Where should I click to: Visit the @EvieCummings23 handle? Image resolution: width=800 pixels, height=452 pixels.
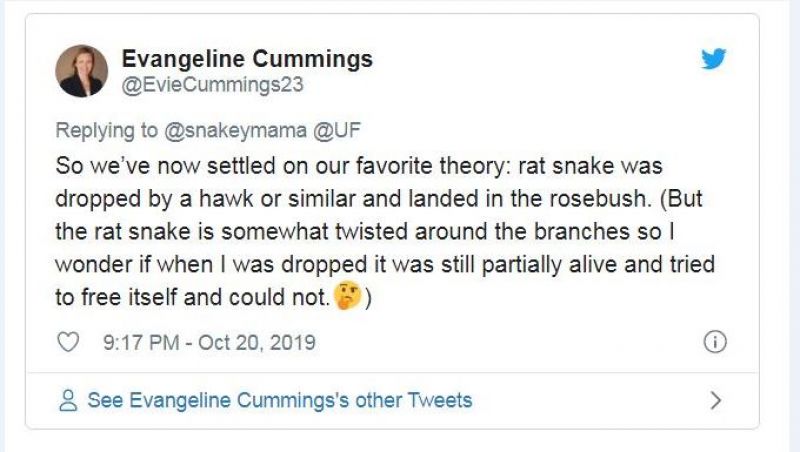pyautogui.click(x=211, y=86)
